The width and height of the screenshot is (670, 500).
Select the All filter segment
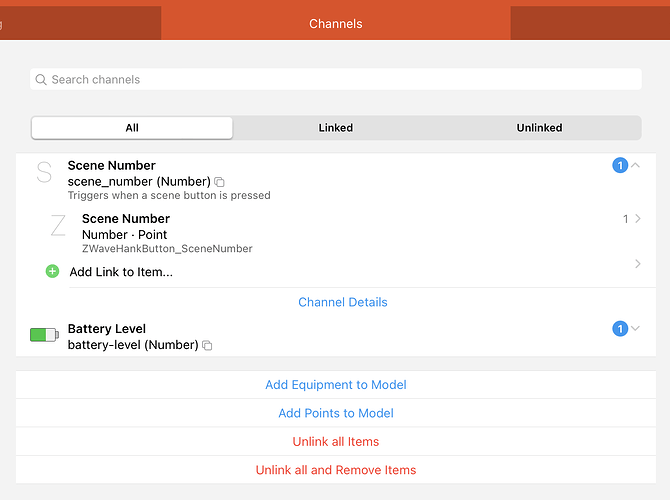132,128
